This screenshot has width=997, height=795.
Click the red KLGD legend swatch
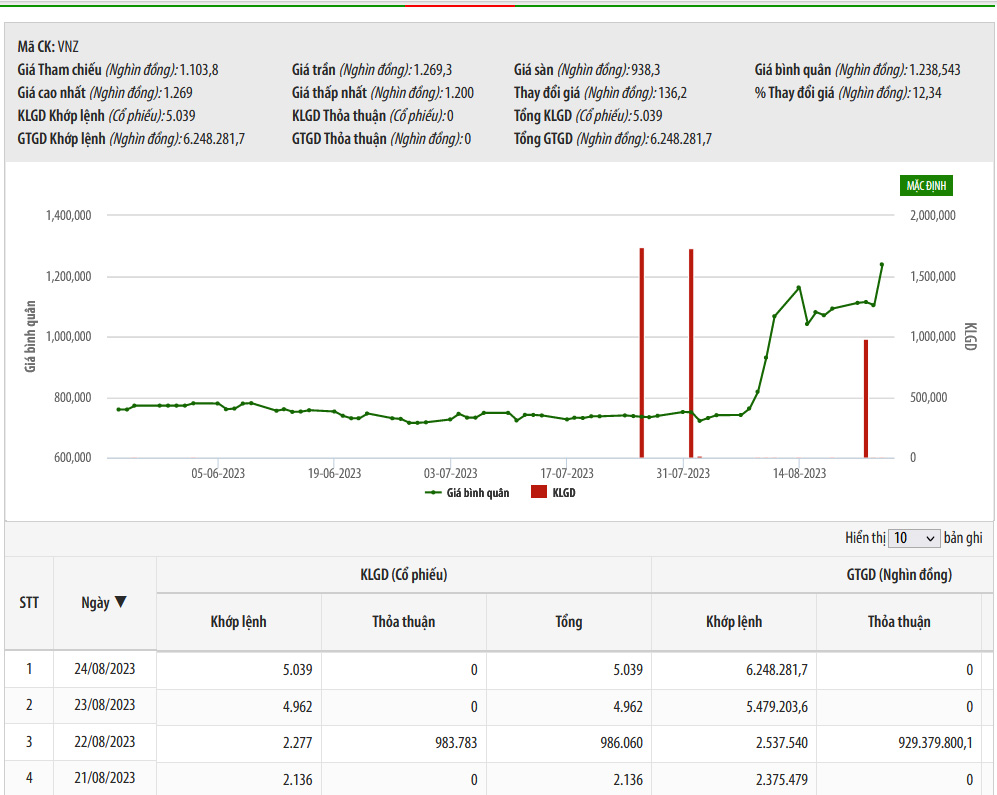point(539,492)
